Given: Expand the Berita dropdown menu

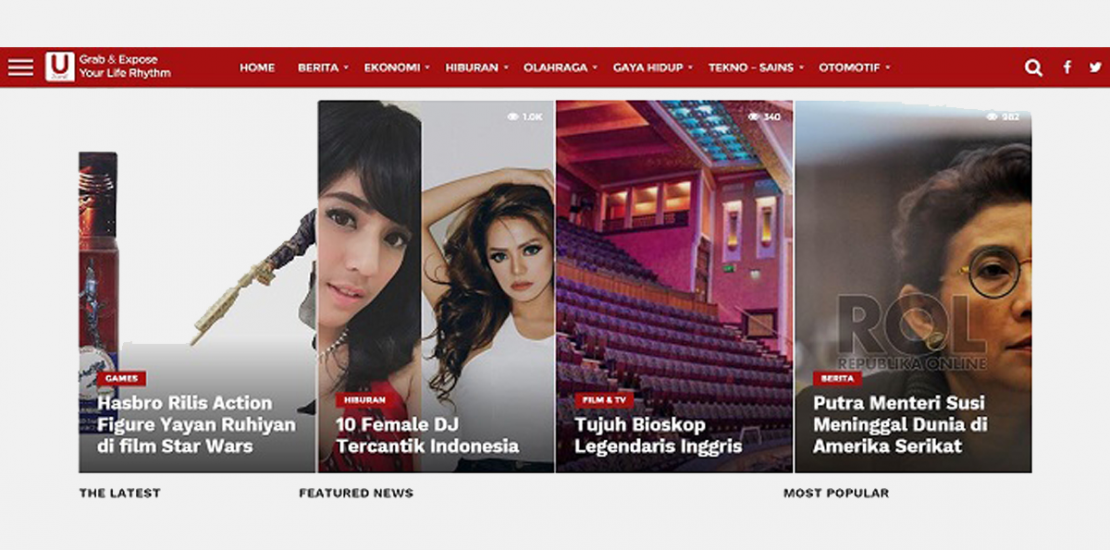Looking at the screenshot, I should coord(323,68).
